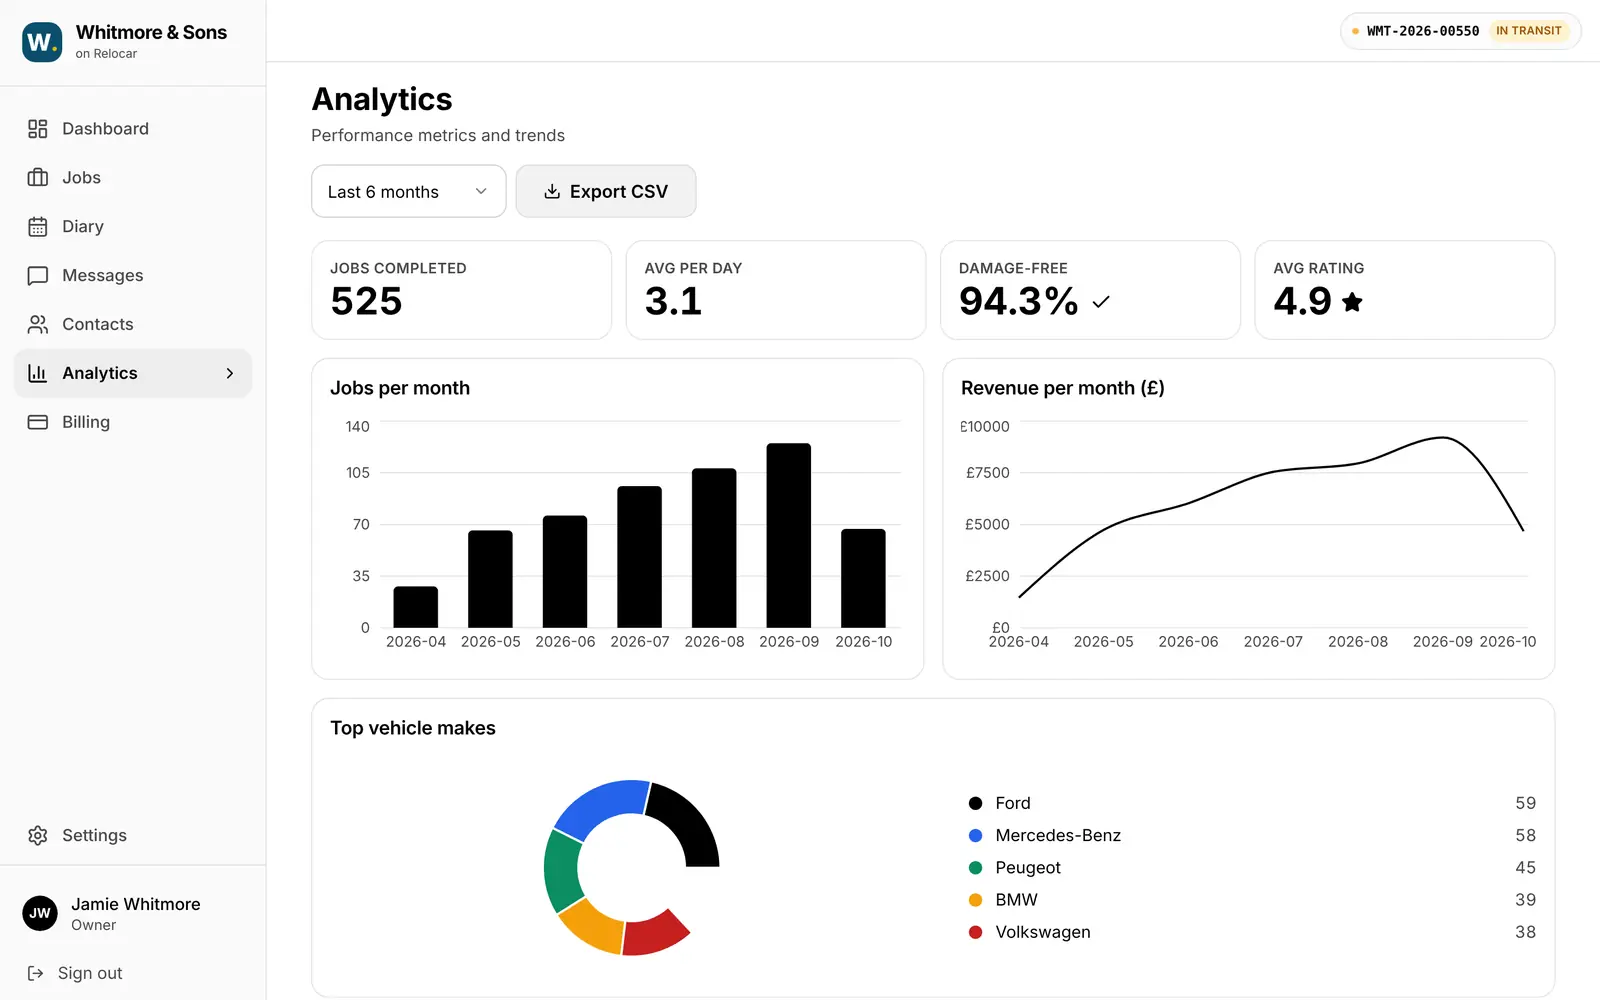Sign out of the account
The width and height of the screenshot is (1600, 1000).
coord(75,974)
